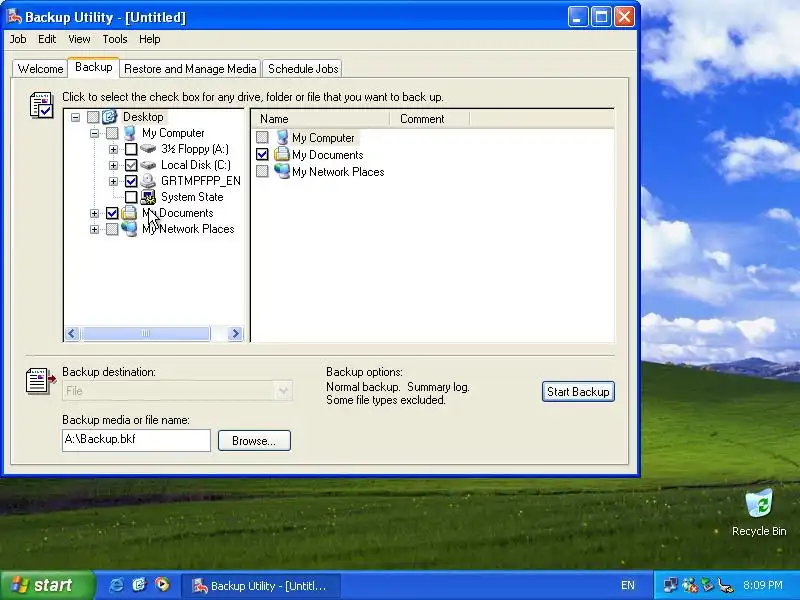Click the Start Backup button
The height and width of the screenshot is (600, 800).
point(578,391)
